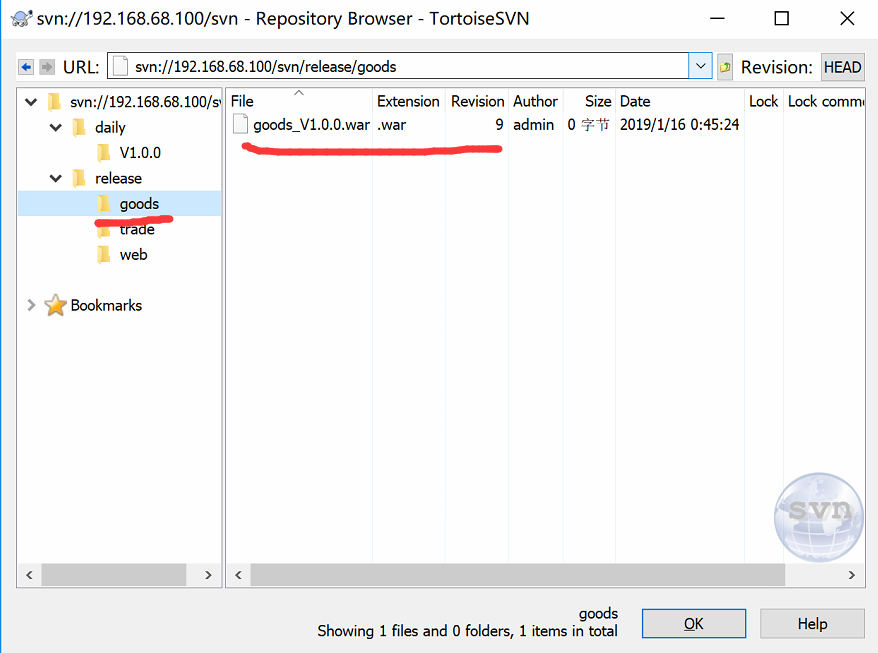Click the root repository folder icon
Viewport: 878px width, 653px height.
(55, 102)
